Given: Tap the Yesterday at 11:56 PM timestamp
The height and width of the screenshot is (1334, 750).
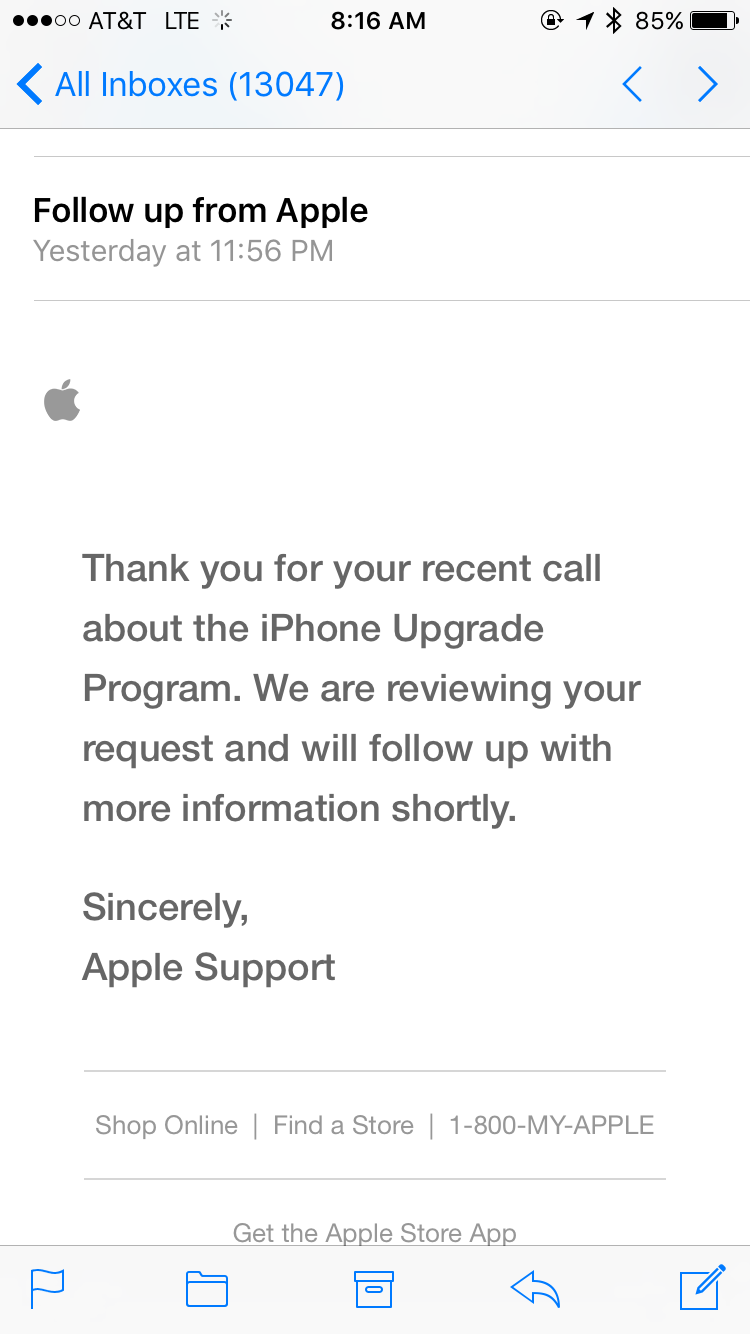Looking at the screenshot, I should (x=183, y=250).
